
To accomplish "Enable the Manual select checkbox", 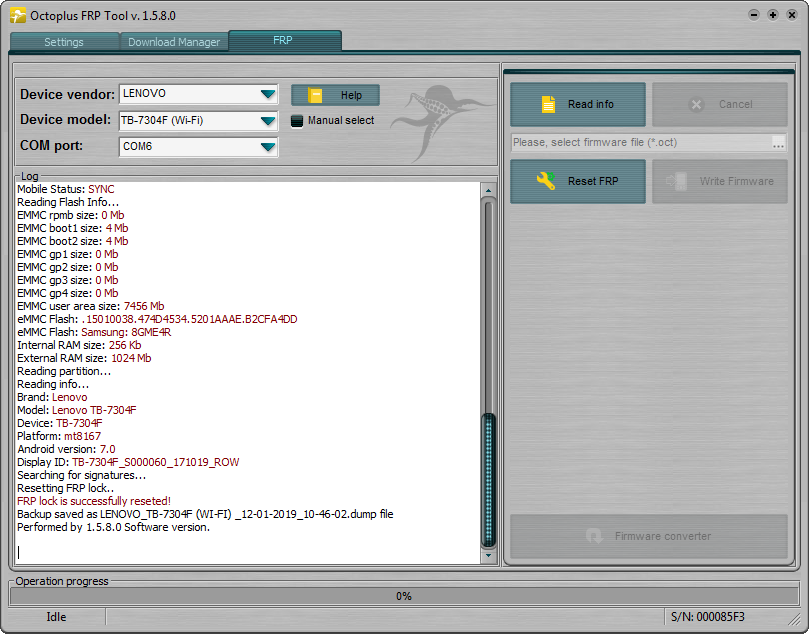I will (297, 121).
